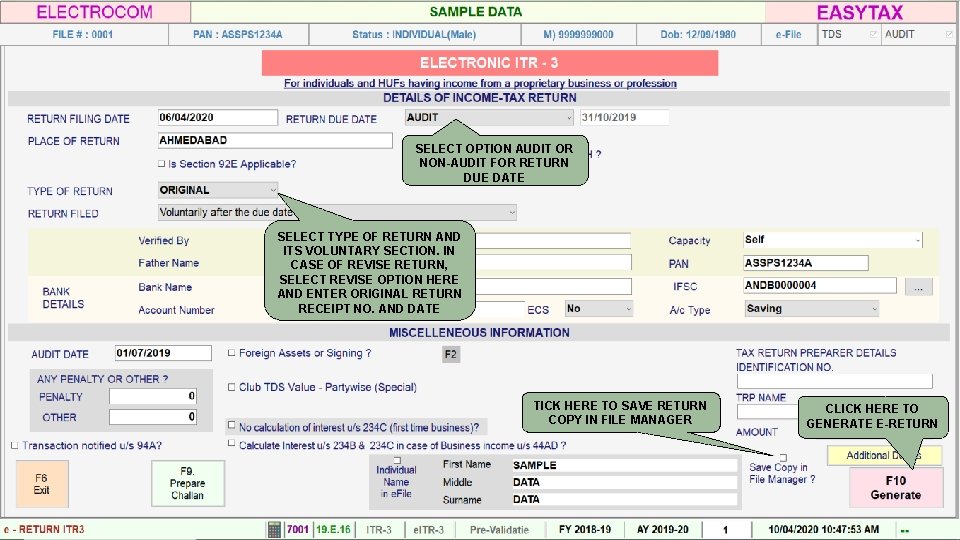The image size is (960, 540).
Task: Click the F2 button beside Foreign Assets
Action: tap(451, 354)
